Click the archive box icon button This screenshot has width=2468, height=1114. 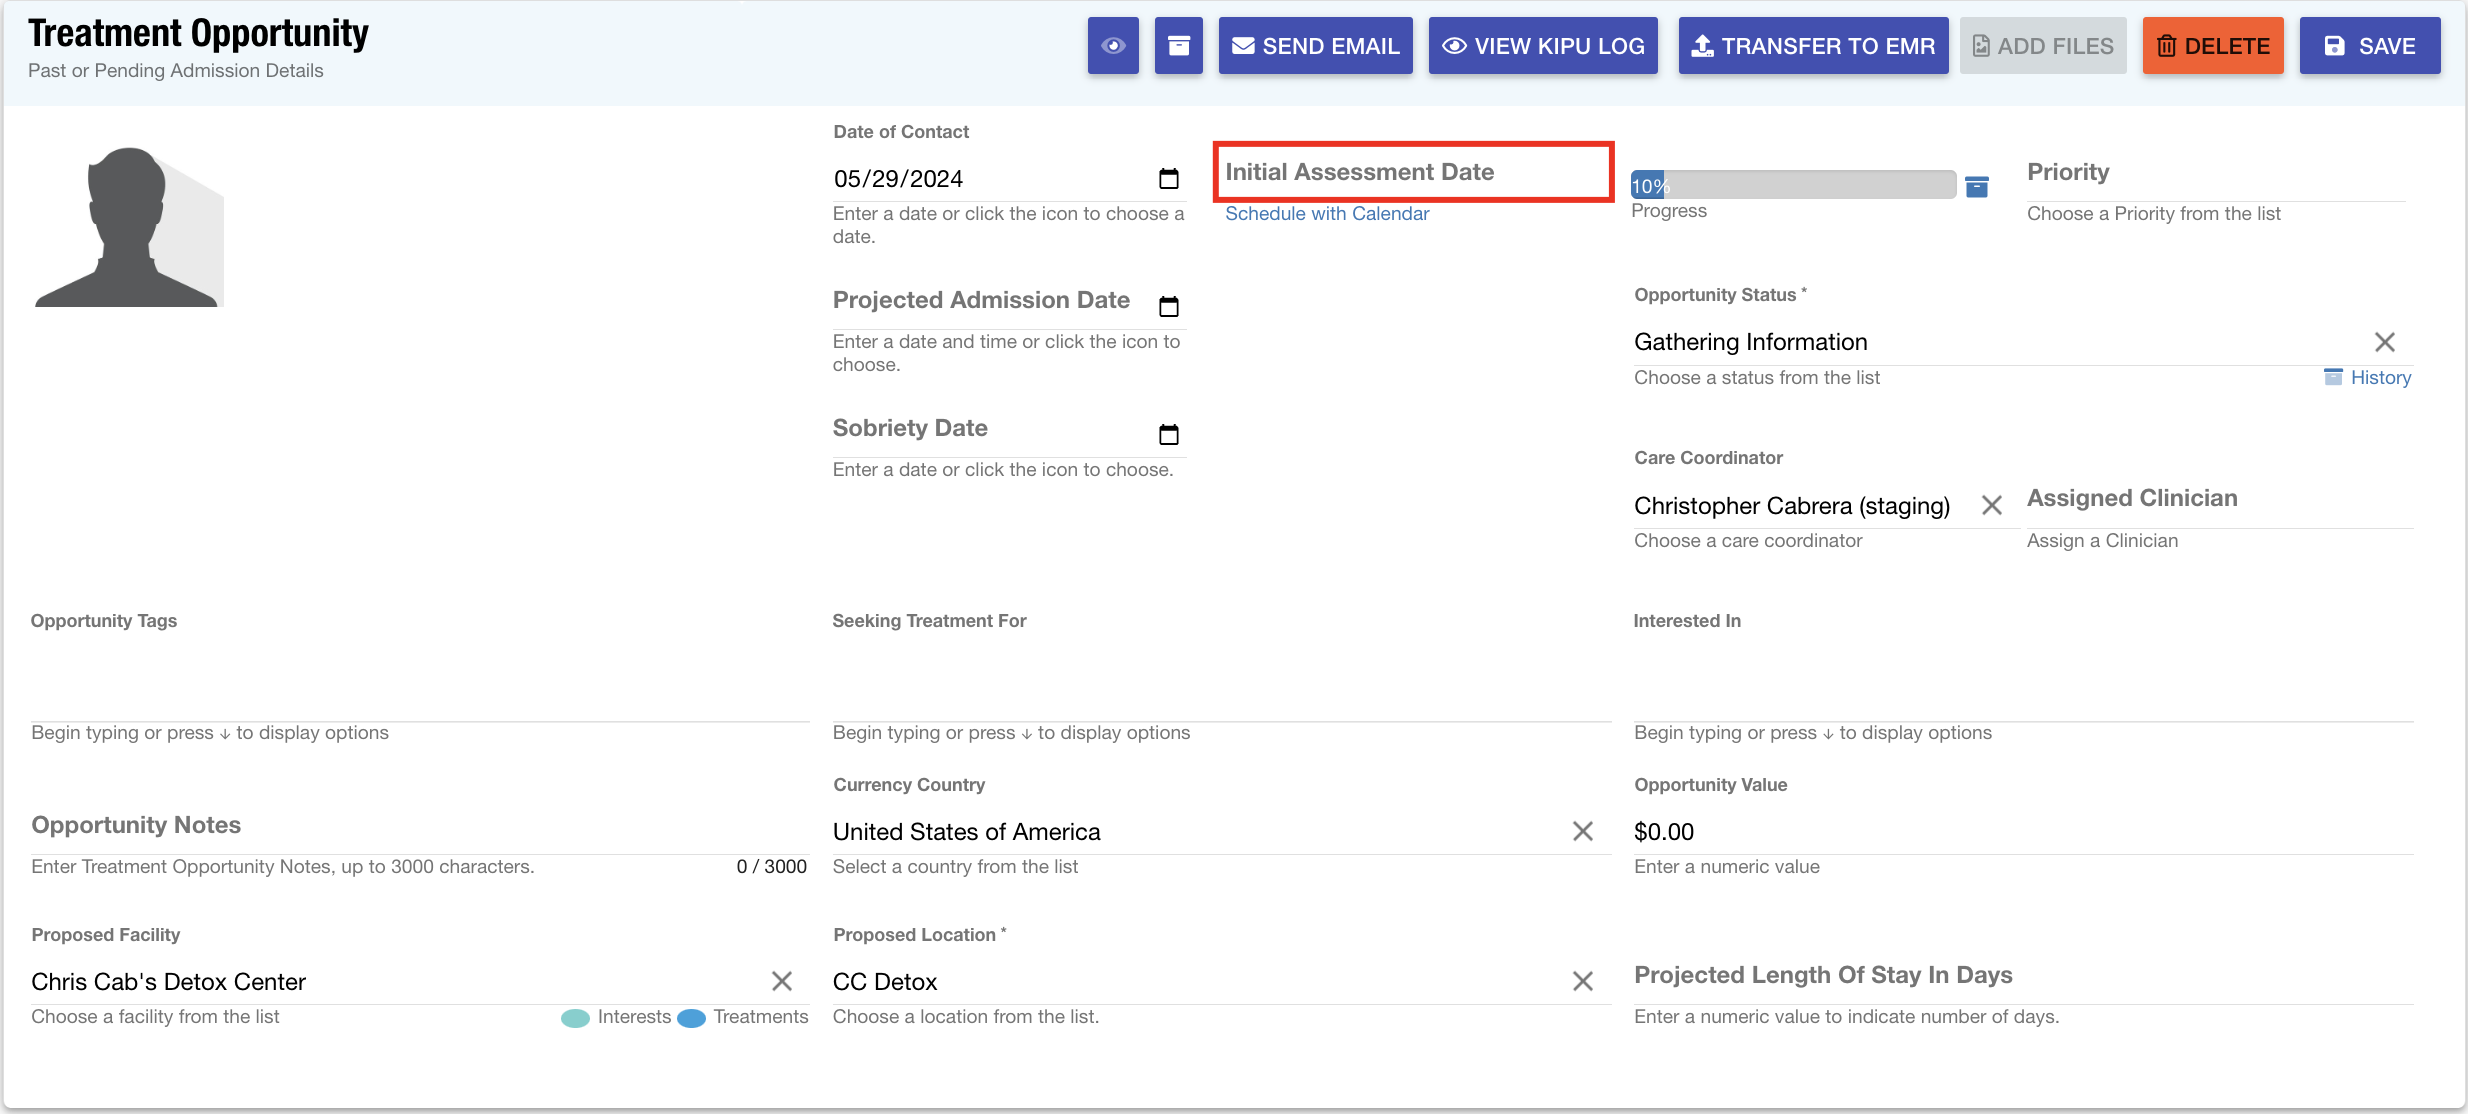tap(1178, 46)
